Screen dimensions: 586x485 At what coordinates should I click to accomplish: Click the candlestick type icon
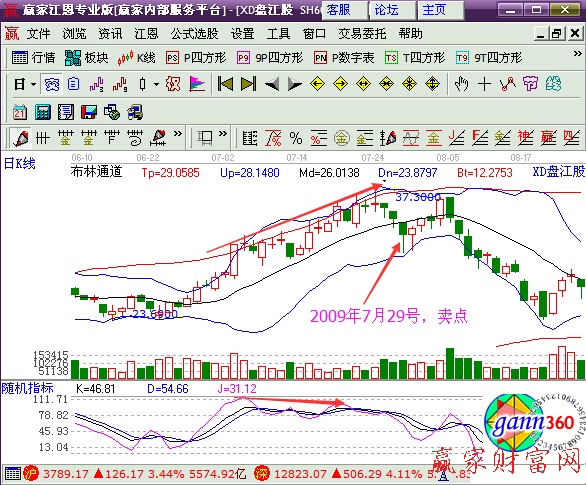[x=142, y=84]
